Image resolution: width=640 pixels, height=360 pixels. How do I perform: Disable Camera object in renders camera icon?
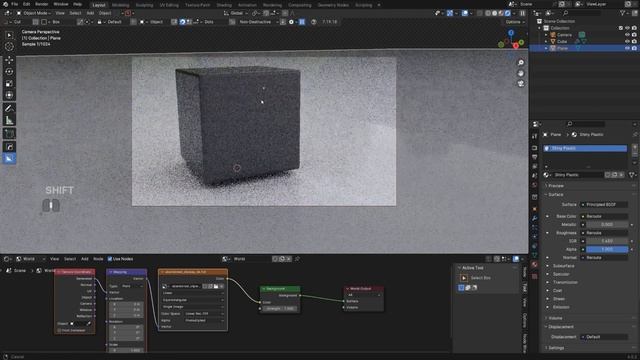634,35
